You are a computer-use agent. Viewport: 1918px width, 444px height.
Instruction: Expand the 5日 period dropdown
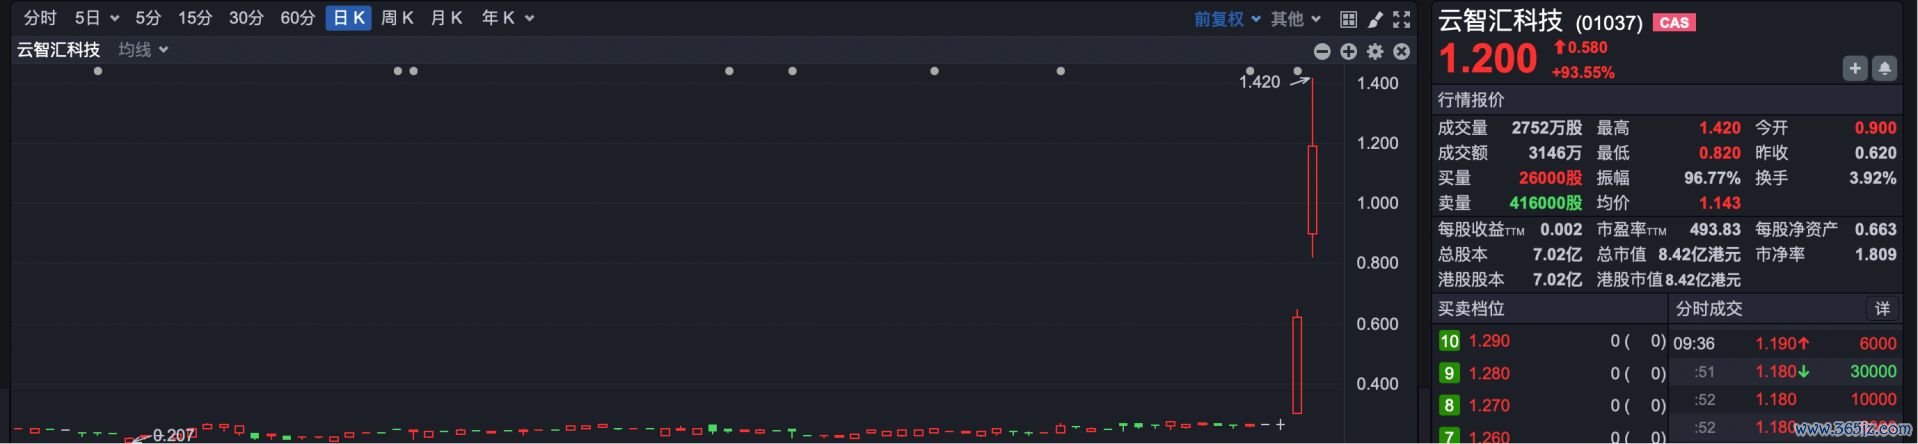[97, 18]
